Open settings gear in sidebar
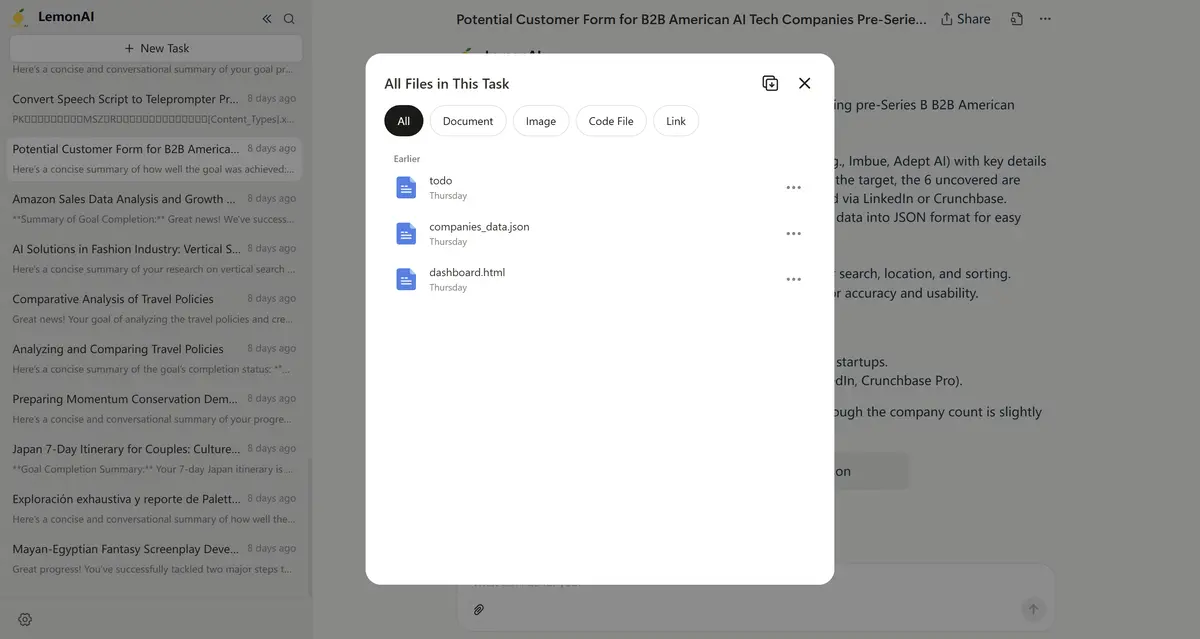This screenshot has height=639, width=1200. tap(25, 619)
